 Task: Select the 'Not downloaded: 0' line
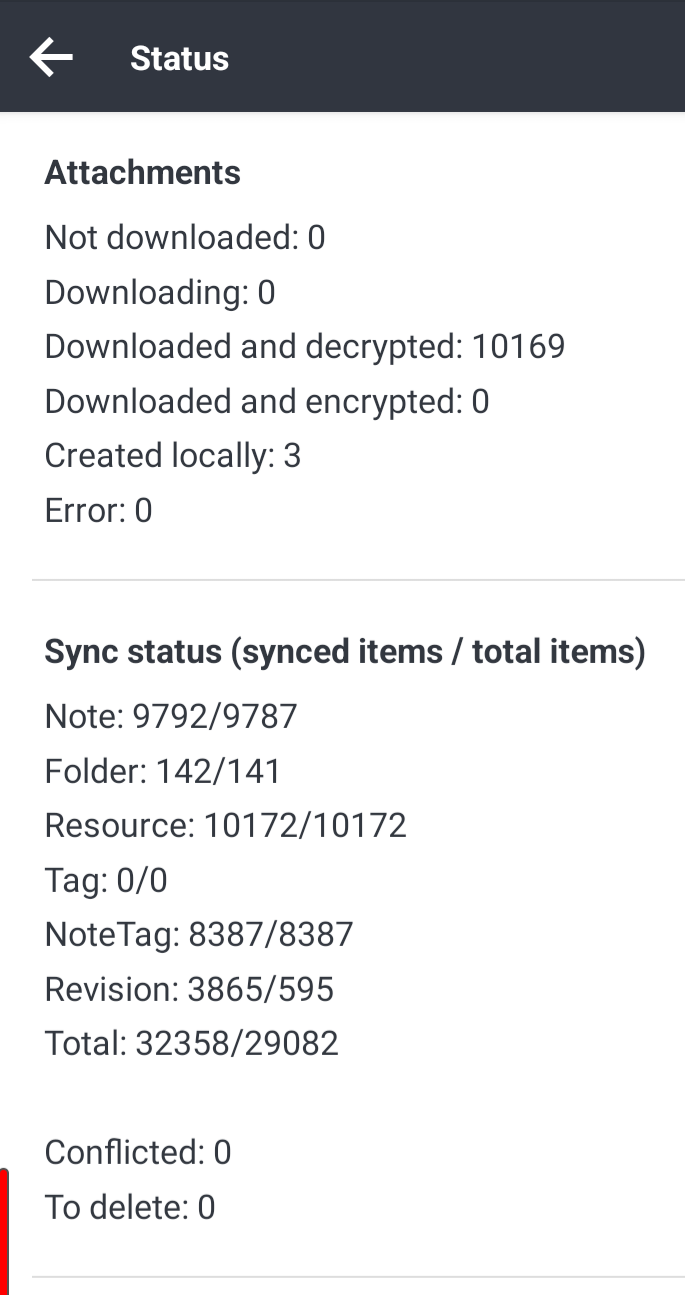click(x=183, y=237)
